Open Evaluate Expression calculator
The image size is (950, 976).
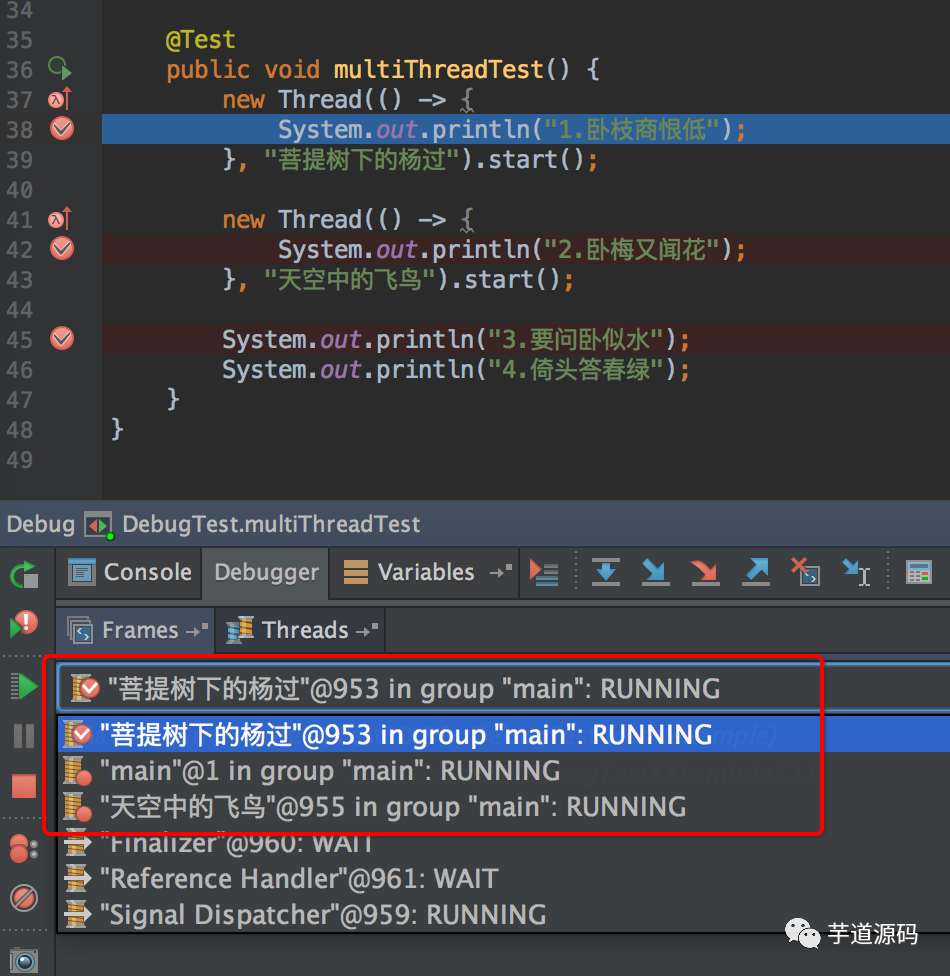(918, 572)
